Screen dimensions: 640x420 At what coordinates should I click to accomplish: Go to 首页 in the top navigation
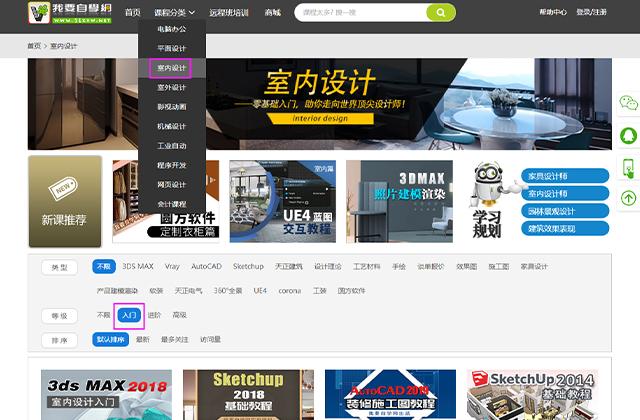(x=133, y=13)
